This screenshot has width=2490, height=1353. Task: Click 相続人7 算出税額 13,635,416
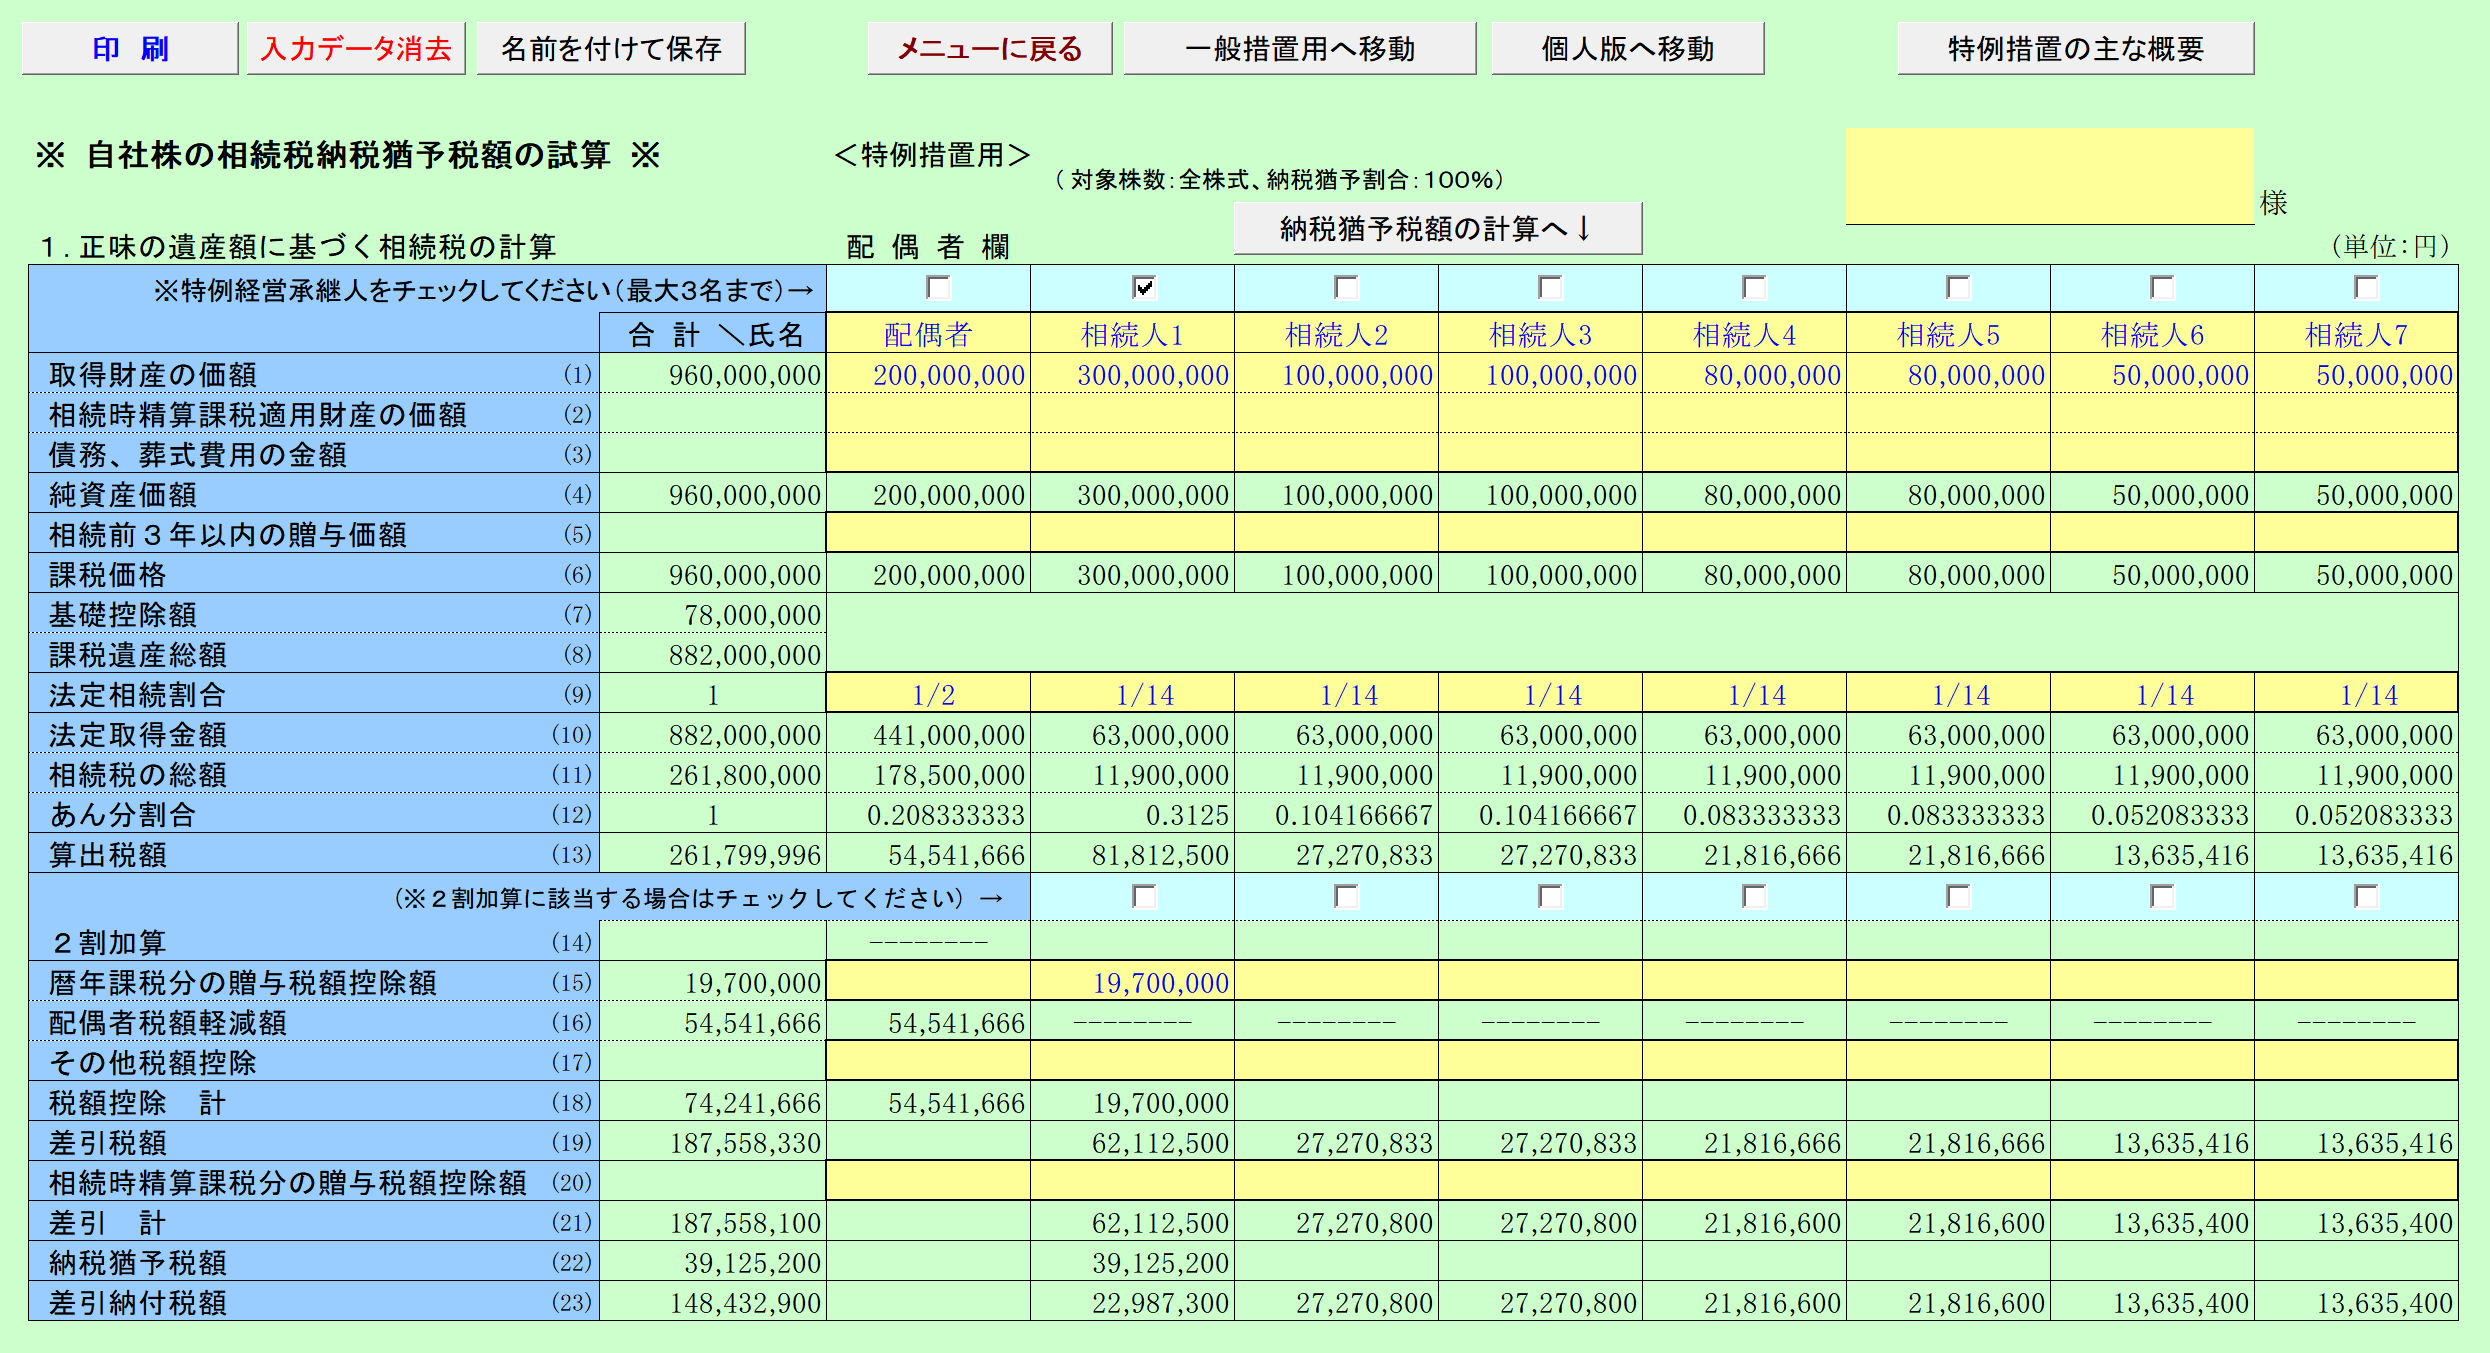point(2356,854)
